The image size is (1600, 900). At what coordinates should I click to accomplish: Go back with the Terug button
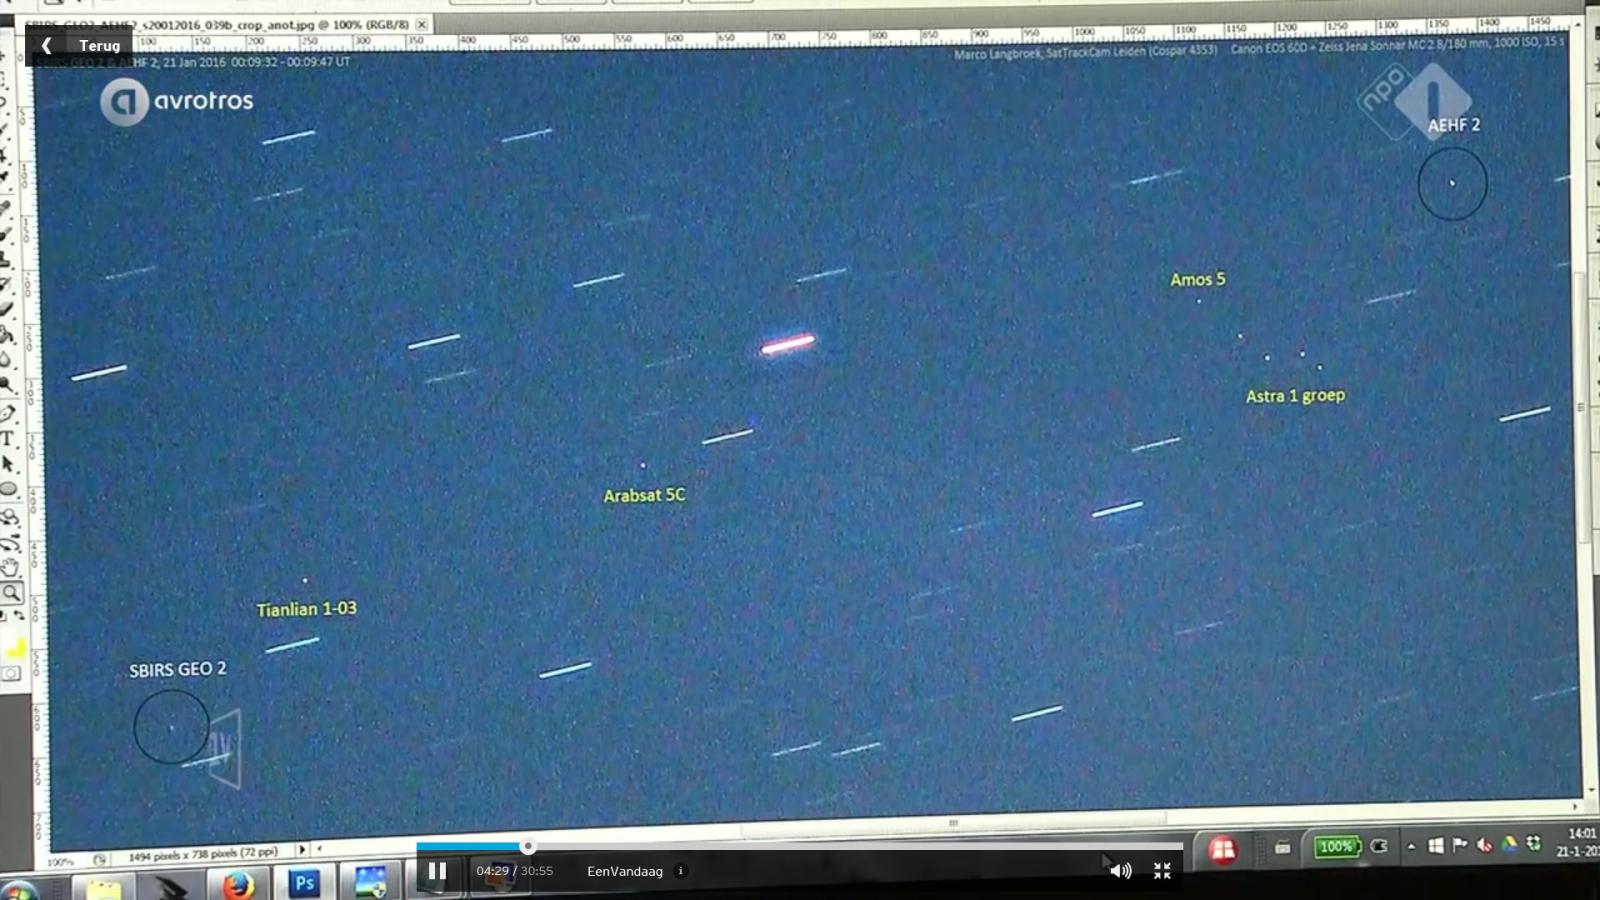(79, 45)
